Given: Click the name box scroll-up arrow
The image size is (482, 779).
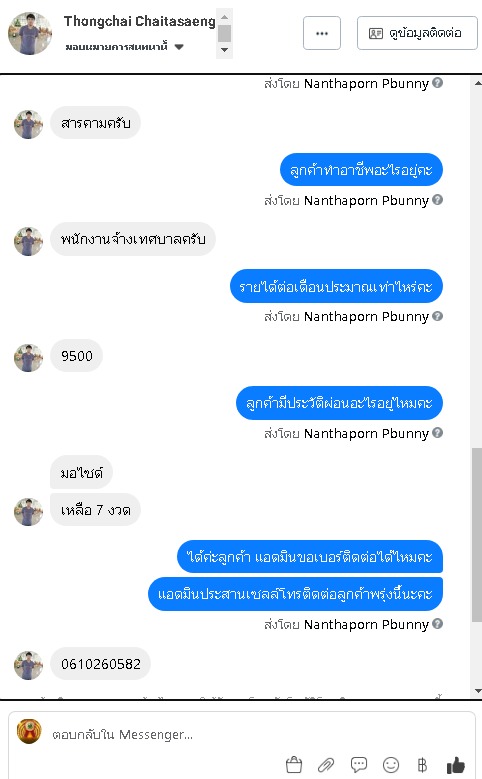Looking at the screenshot, I should click(225, 17).
